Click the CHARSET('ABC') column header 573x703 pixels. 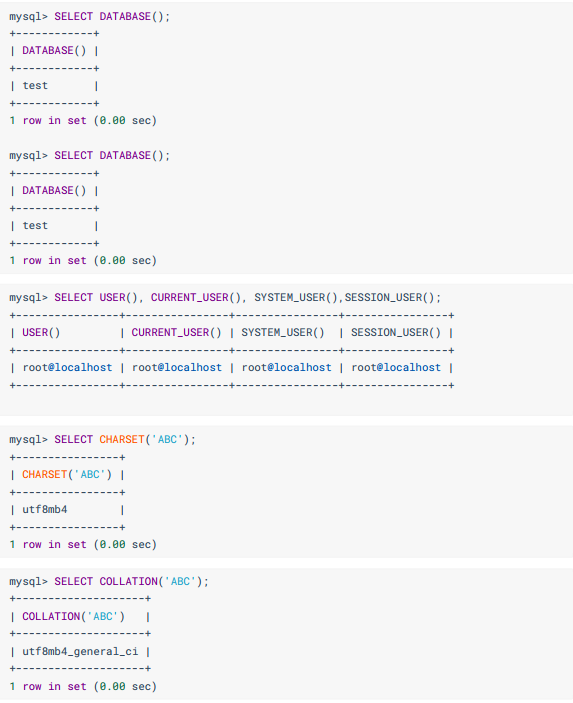(x=67, y=475)
